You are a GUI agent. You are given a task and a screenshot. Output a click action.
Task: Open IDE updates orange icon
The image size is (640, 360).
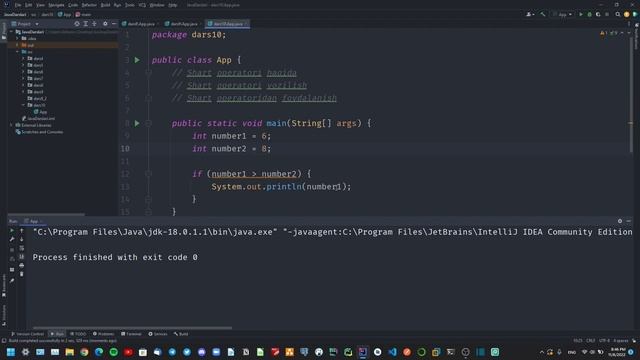click(x=627, y=14)
